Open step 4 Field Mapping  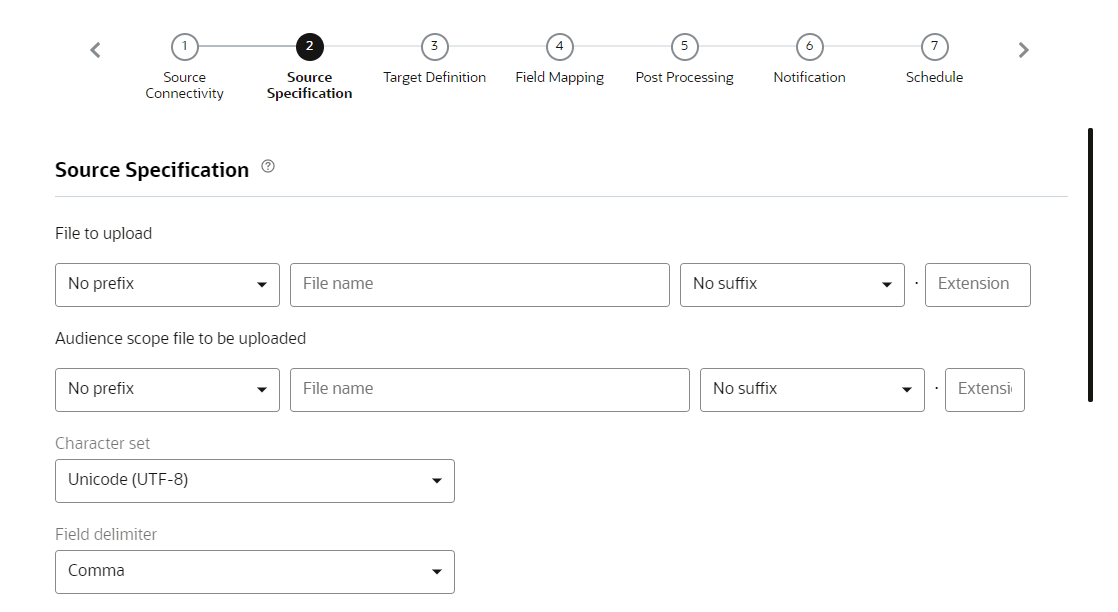[x=559, y=47]
